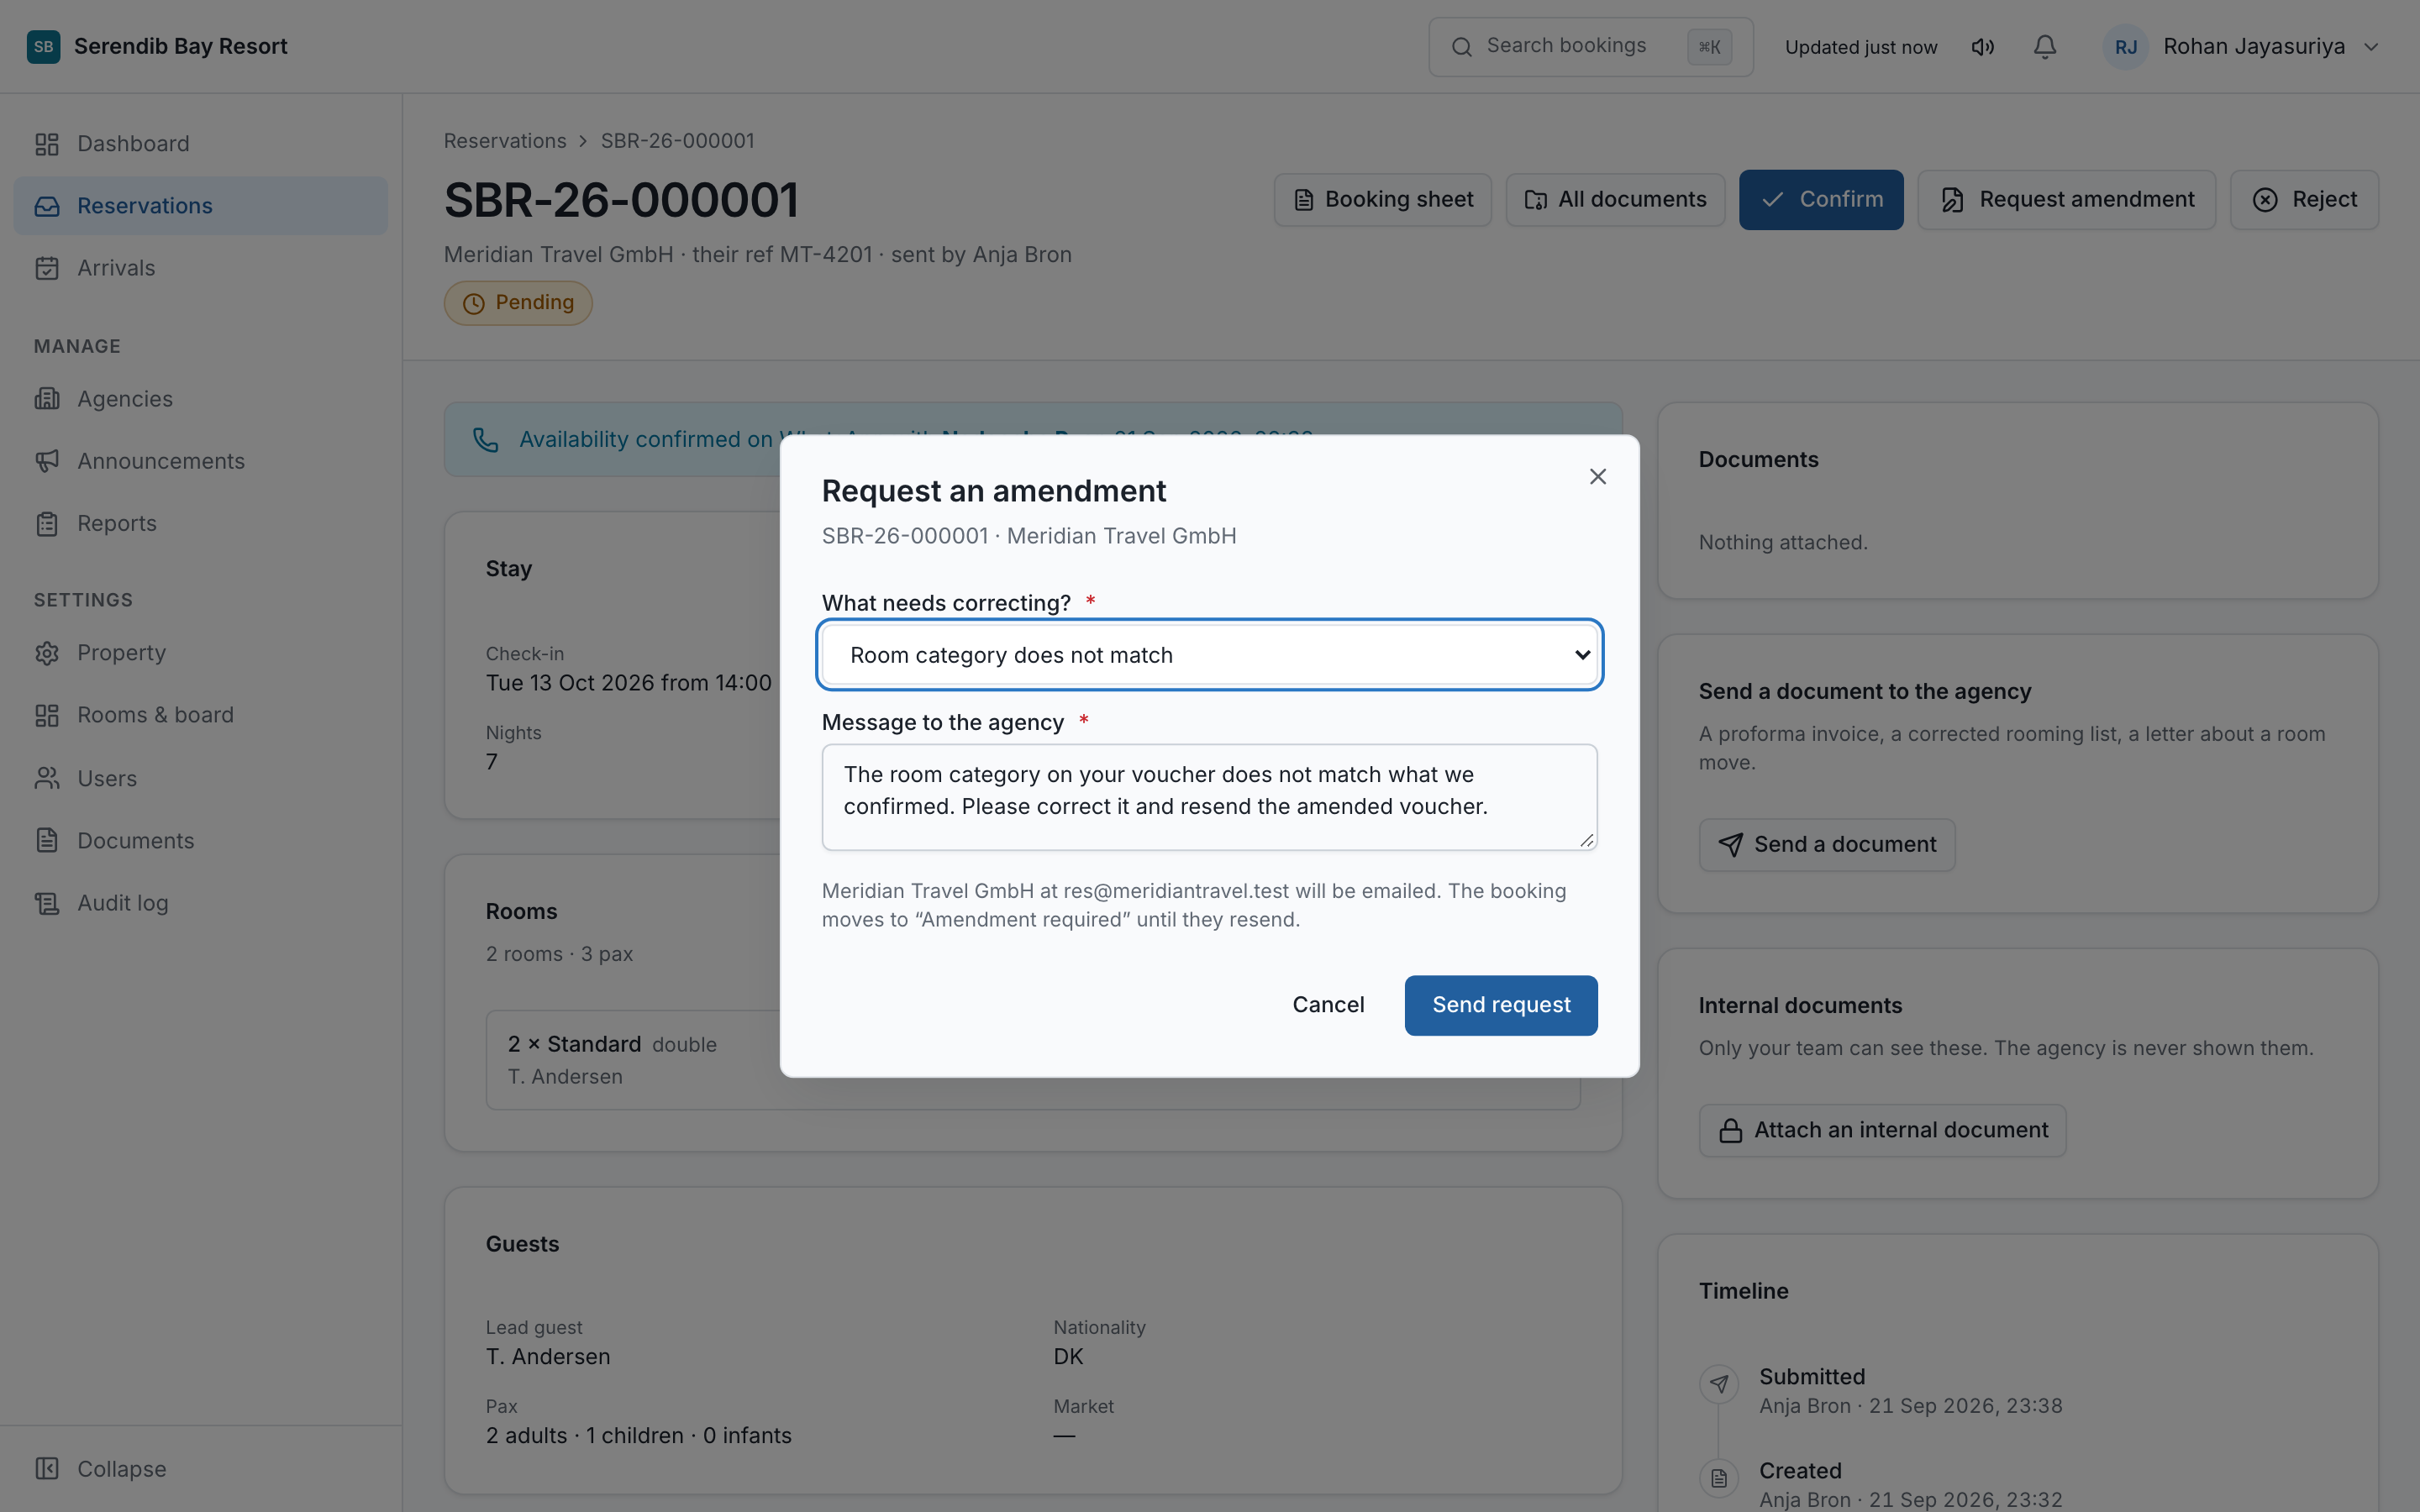
Task: Click the Message to the agency textbox
Action: tap(1210, 797)
